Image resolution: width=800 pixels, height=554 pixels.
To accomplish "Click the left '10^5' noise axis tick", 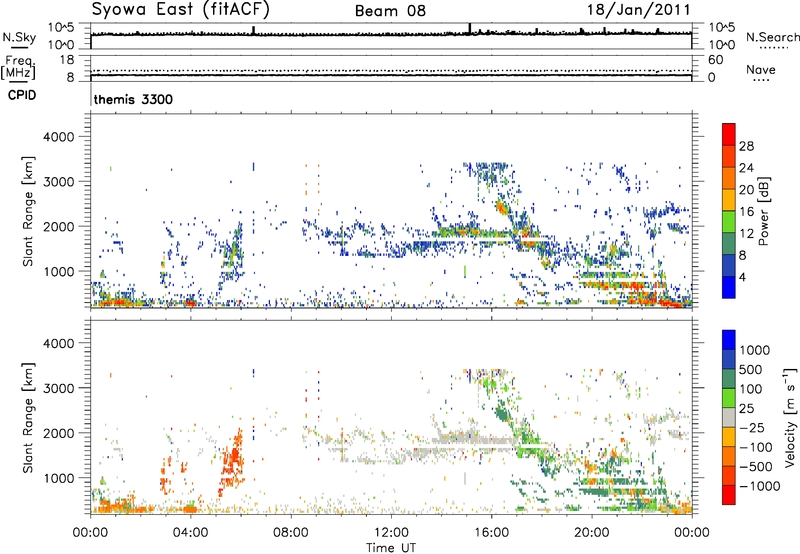I will (x=61, y=28).
